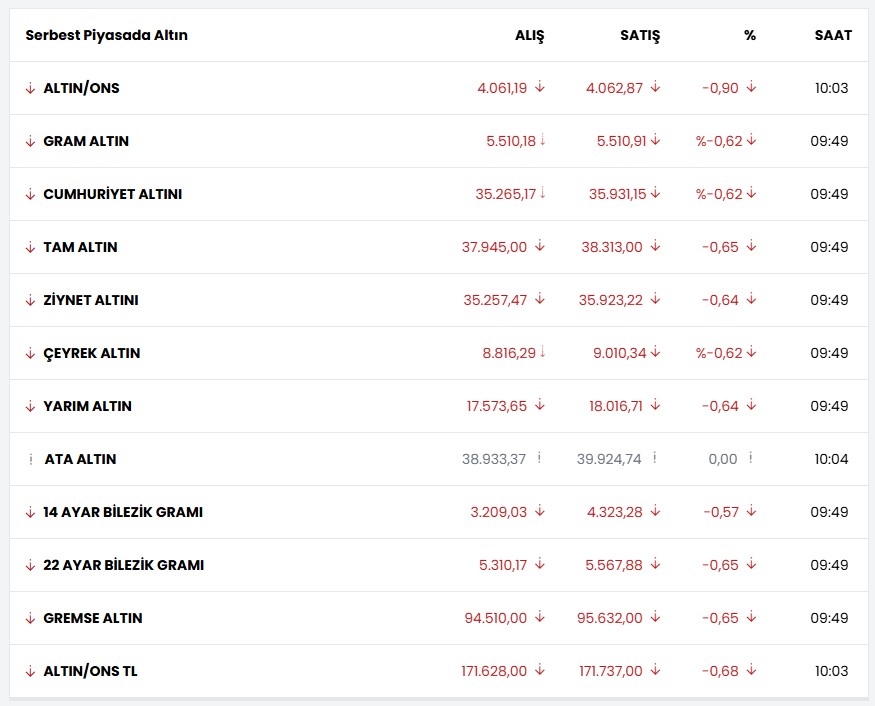Click the ATA ALTIN buy price 38.933,37
The image size is (875, 706).
tap(494, 459)
